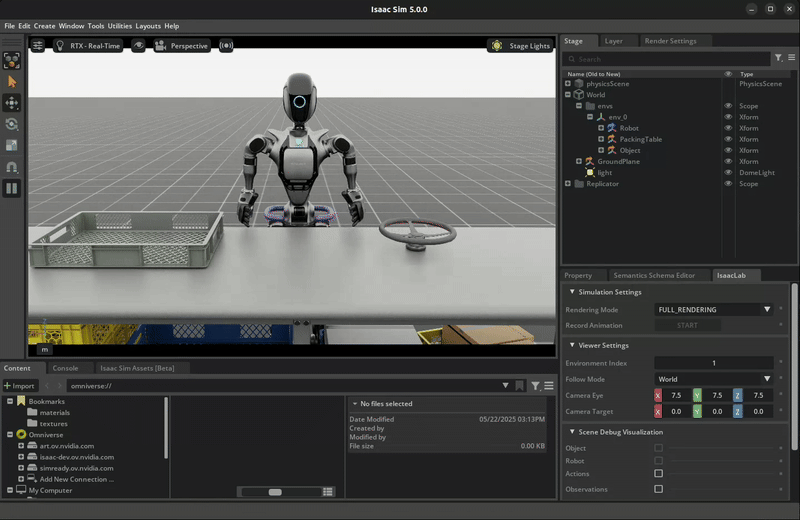Click the light prim icon in Stage
Image resolution: width=800 pixels, height=520 pixels.
click(x=590, y=172)
